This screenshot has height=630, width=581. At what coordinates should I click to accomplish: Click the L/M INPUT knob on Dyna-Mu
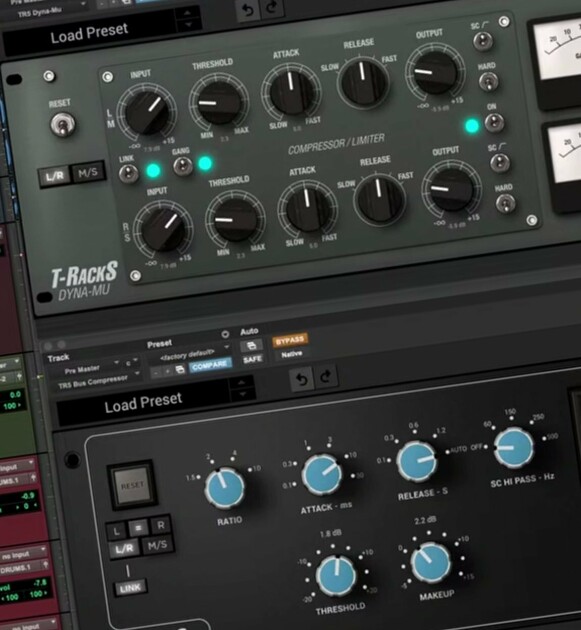point(147,112)
